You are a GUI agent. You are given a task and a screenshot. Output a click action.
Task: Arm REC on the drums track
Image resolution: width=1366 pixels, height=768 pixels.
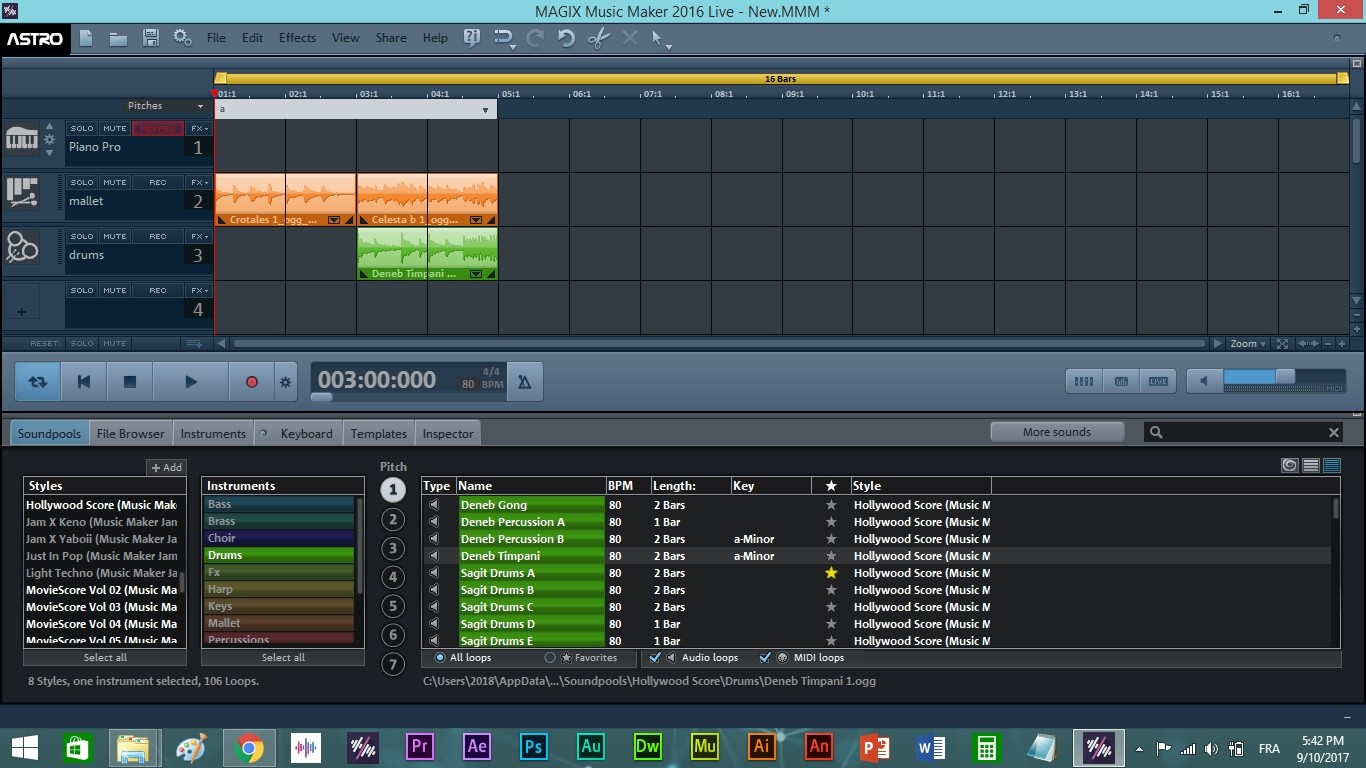tap(158, 236)
